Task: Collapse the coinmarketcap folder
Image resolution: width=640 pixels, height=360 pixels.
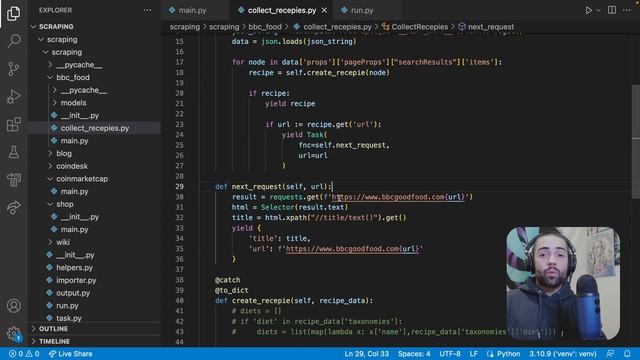Action: click(x=82, y=179)
